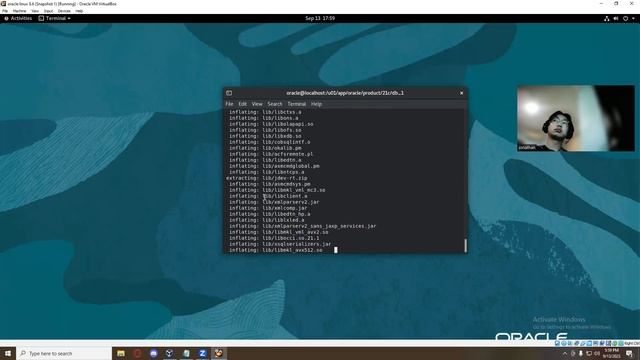Open the terminal window's Help menu

pos(316,104)
